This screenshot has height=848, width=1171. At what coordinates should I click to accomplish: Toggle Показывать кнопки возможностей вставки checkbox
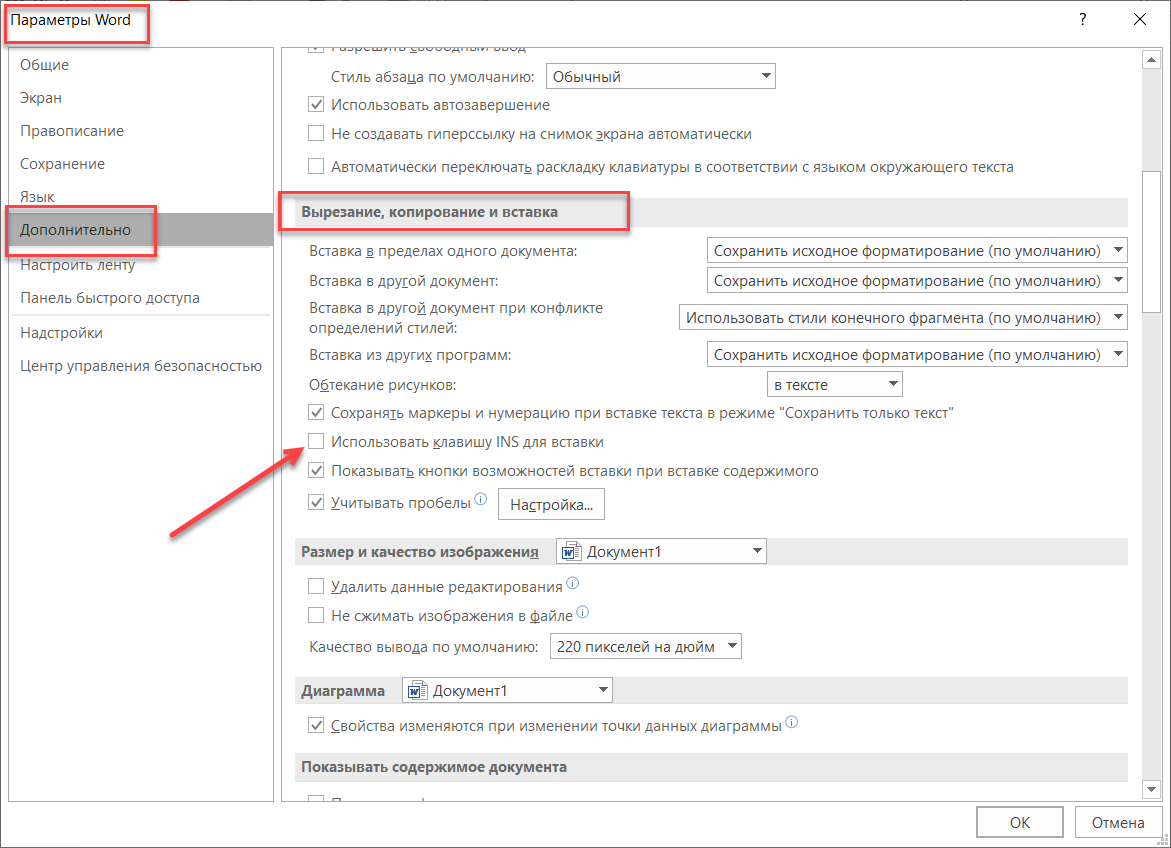click(x=316, y=471)
